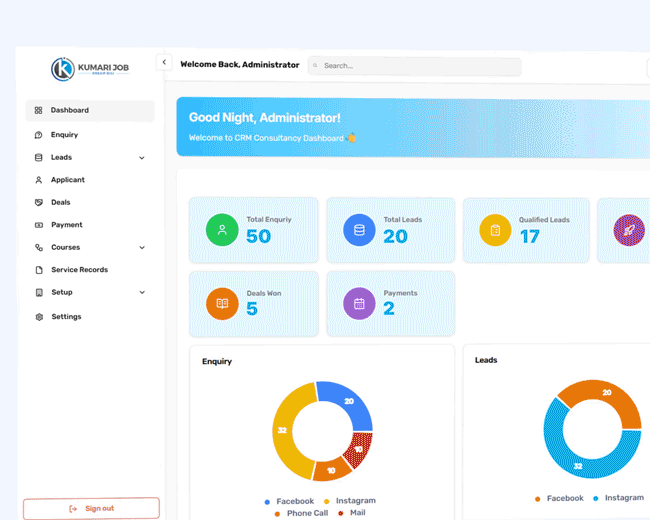The height and width of the screenshot is (520, 650).
Task: Click the green Total Enquiry person icon
Action: pyautogui.click(x=222, y=230)
